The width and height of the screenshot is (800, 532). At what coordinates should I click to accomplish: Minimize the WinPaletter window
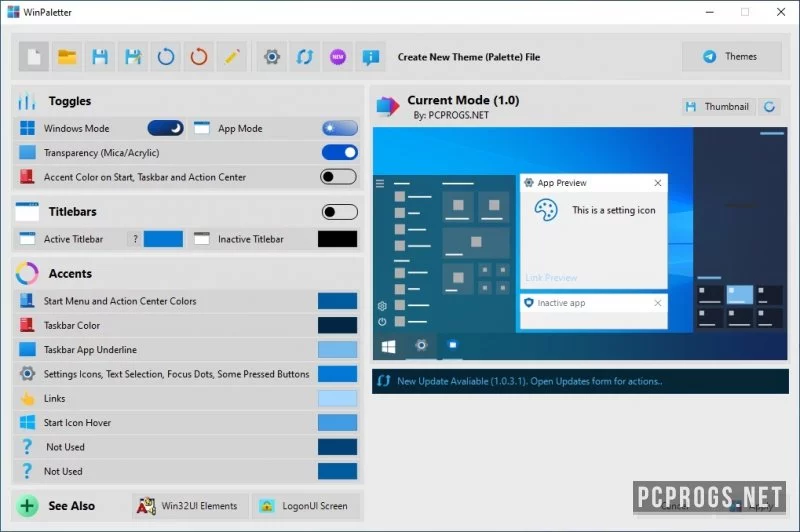710,12
